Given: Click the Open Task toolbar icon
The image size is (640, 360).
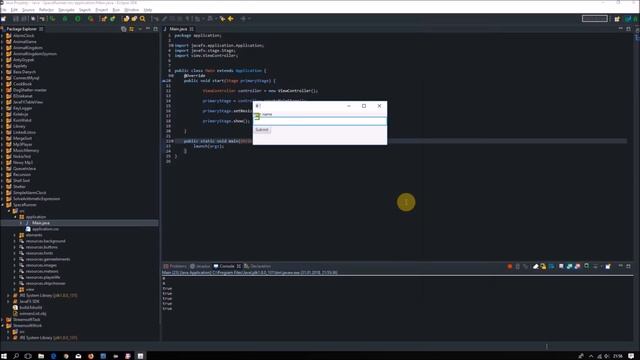Looking at the screenshot, I should pyautogui.click(x=134, y=19).
